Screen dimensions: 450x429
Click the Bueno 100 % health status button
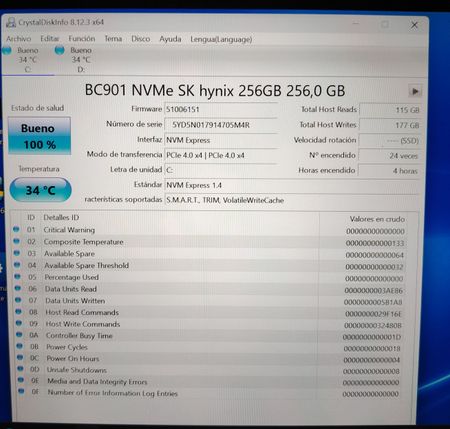pyautogui.click(x=39, y=136)
